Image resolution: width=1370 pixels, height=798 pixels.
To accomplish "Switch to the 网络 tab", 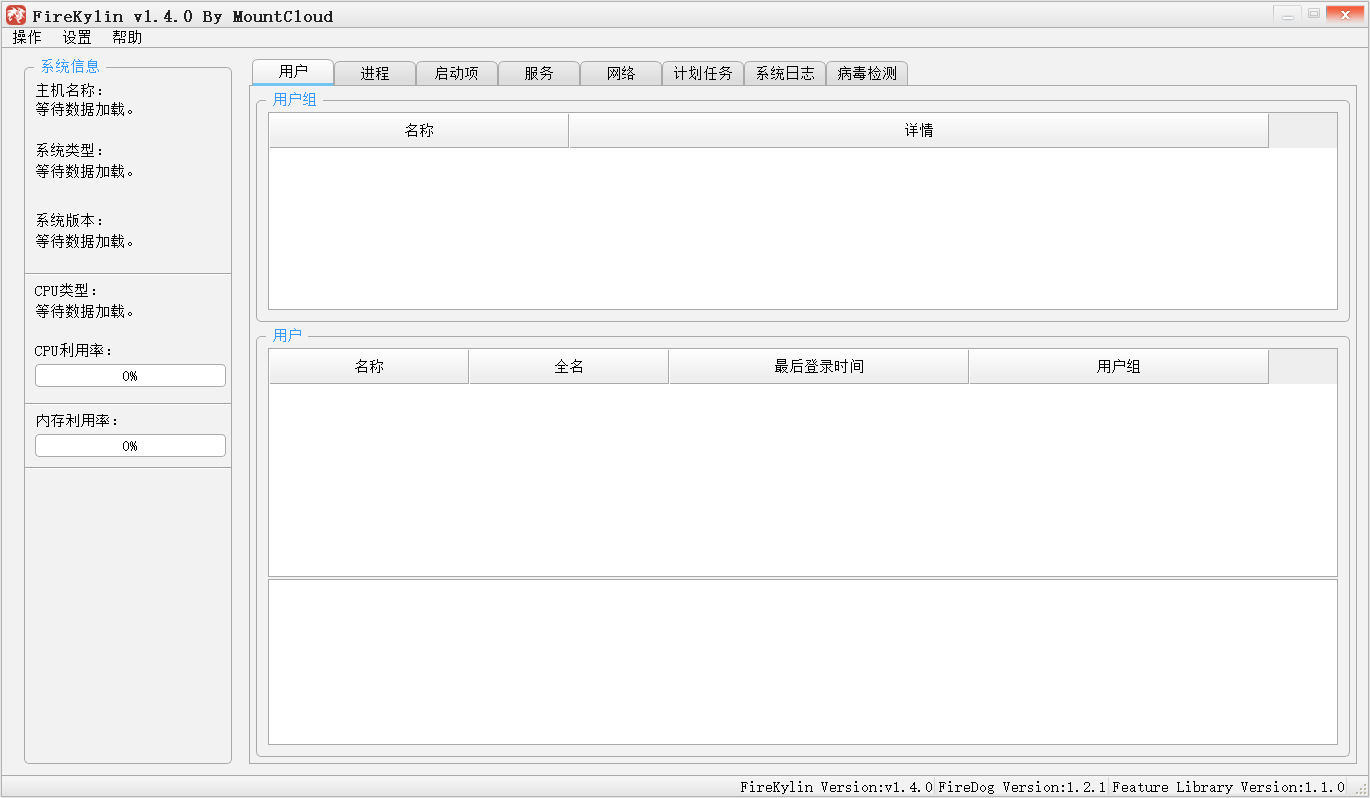I will click(621, 74).
